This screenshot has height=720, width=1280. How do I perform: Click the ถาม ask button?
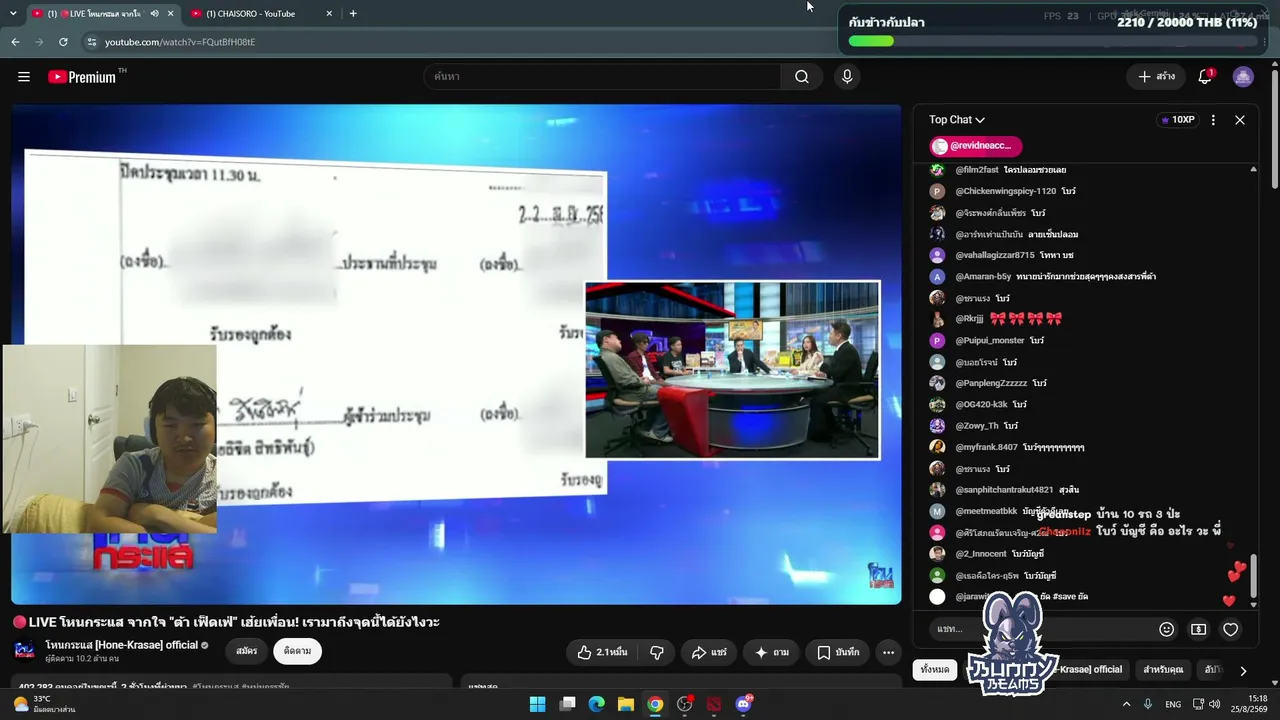pyautogui.click(x=772, y=652)
